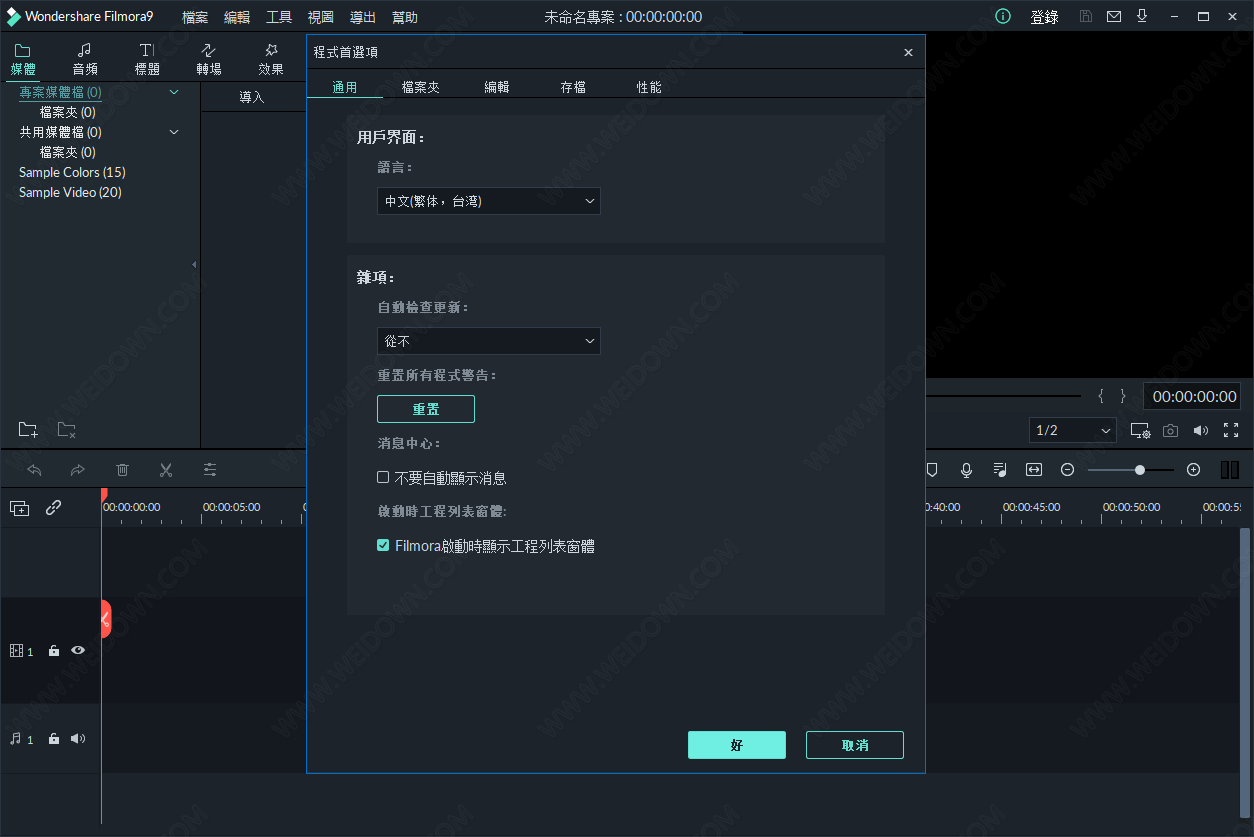The image size is (1254, 837).
Task: Click the preview volume speaker icon
Action: pos(1201,430)
